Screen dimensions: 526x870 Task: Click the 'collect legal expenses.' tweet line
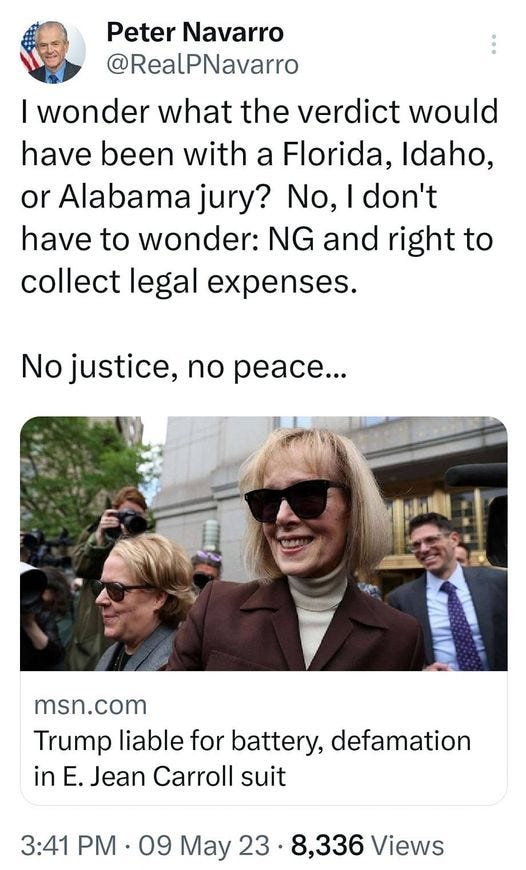click(189, 282)
